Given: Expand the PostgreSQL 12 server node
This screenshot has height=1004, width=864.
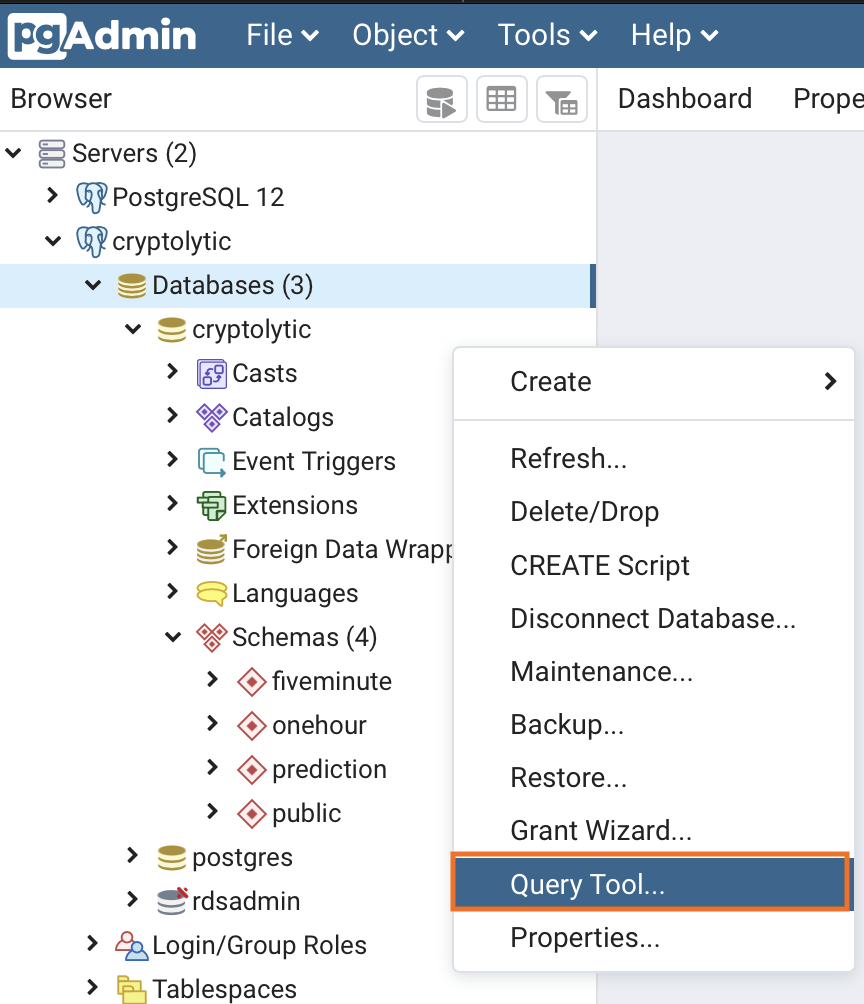Looking at the screenshot, I should click(x=53, y=196).
